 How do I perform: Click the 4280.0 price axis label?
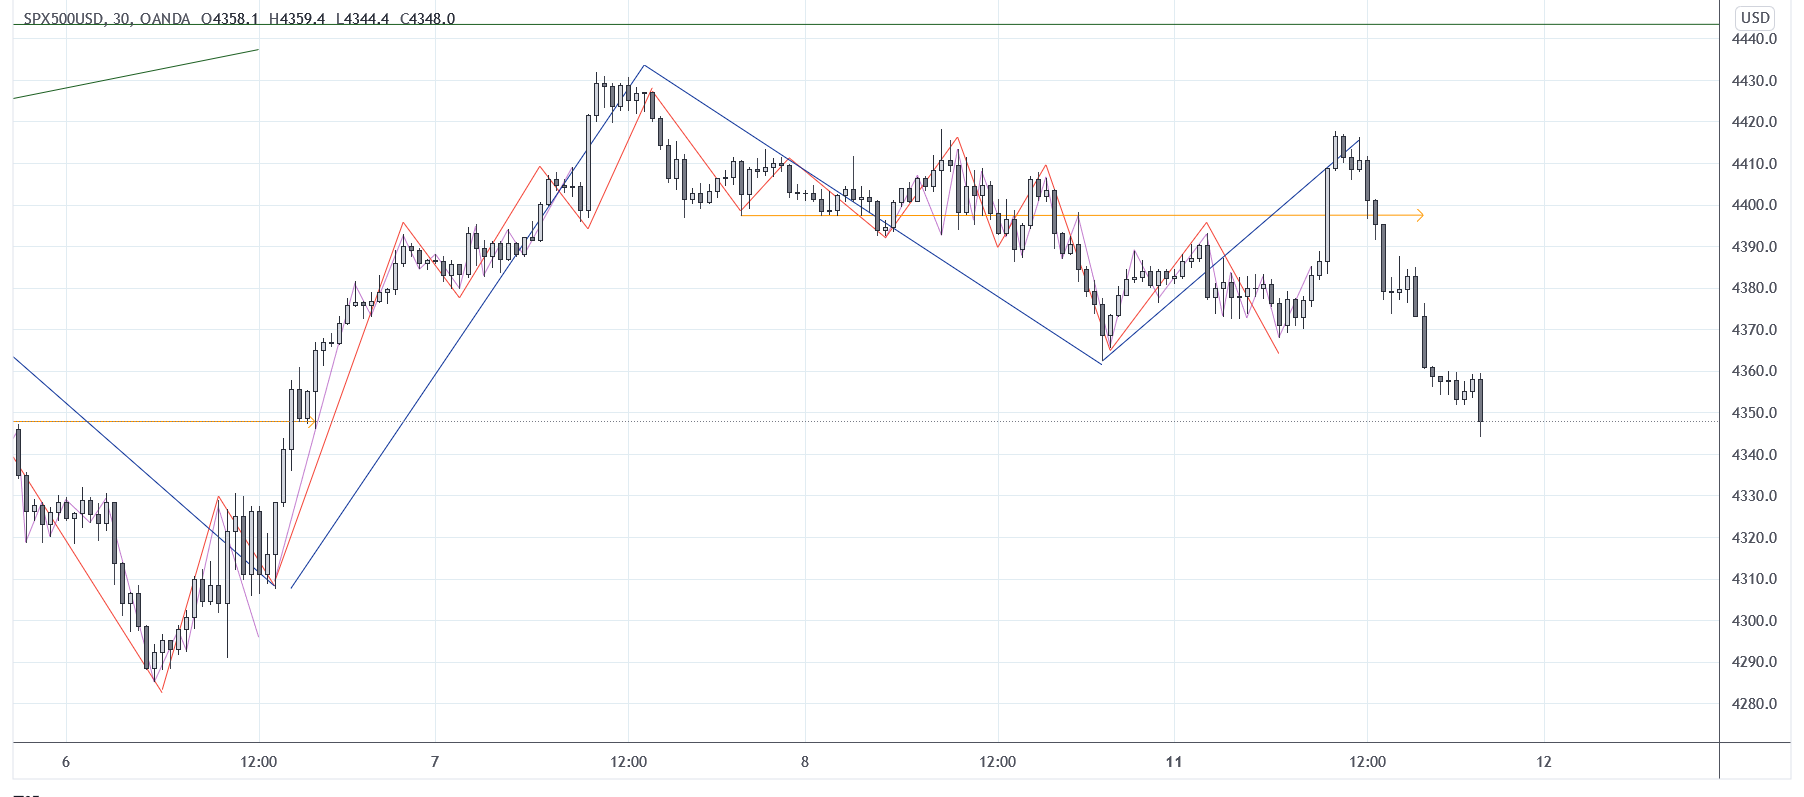[x=1754, y=704]
